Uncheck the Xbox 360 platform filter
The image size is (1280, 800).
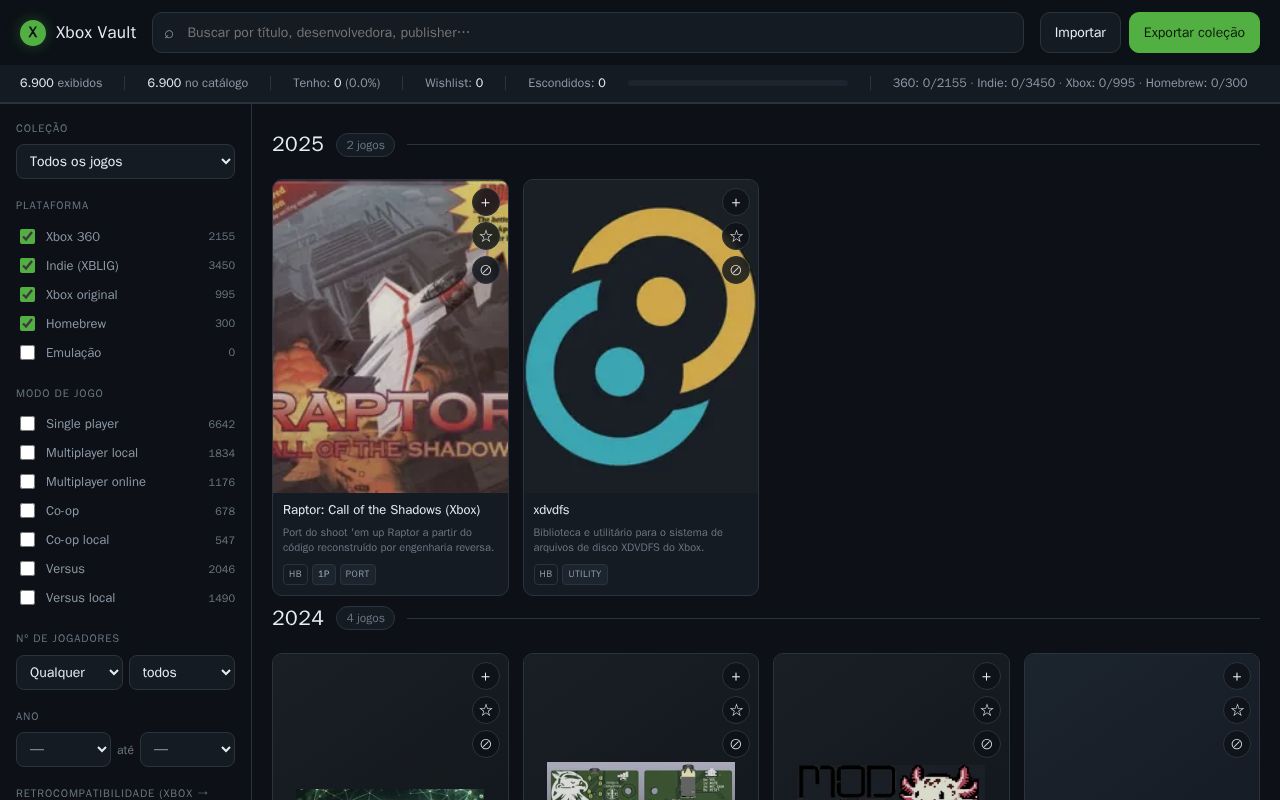[28, 237]
